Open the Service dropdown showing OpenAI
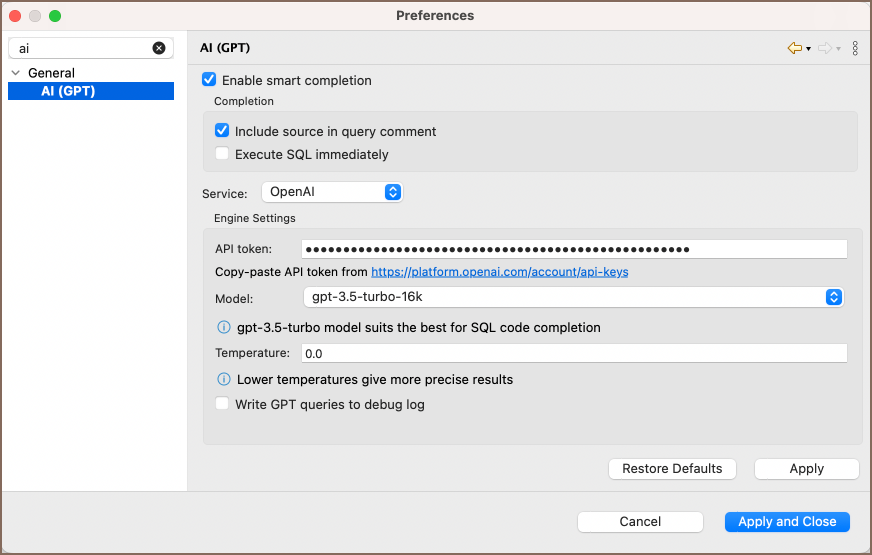The width and height of the screenshot is (872, 555). [331, 192]
